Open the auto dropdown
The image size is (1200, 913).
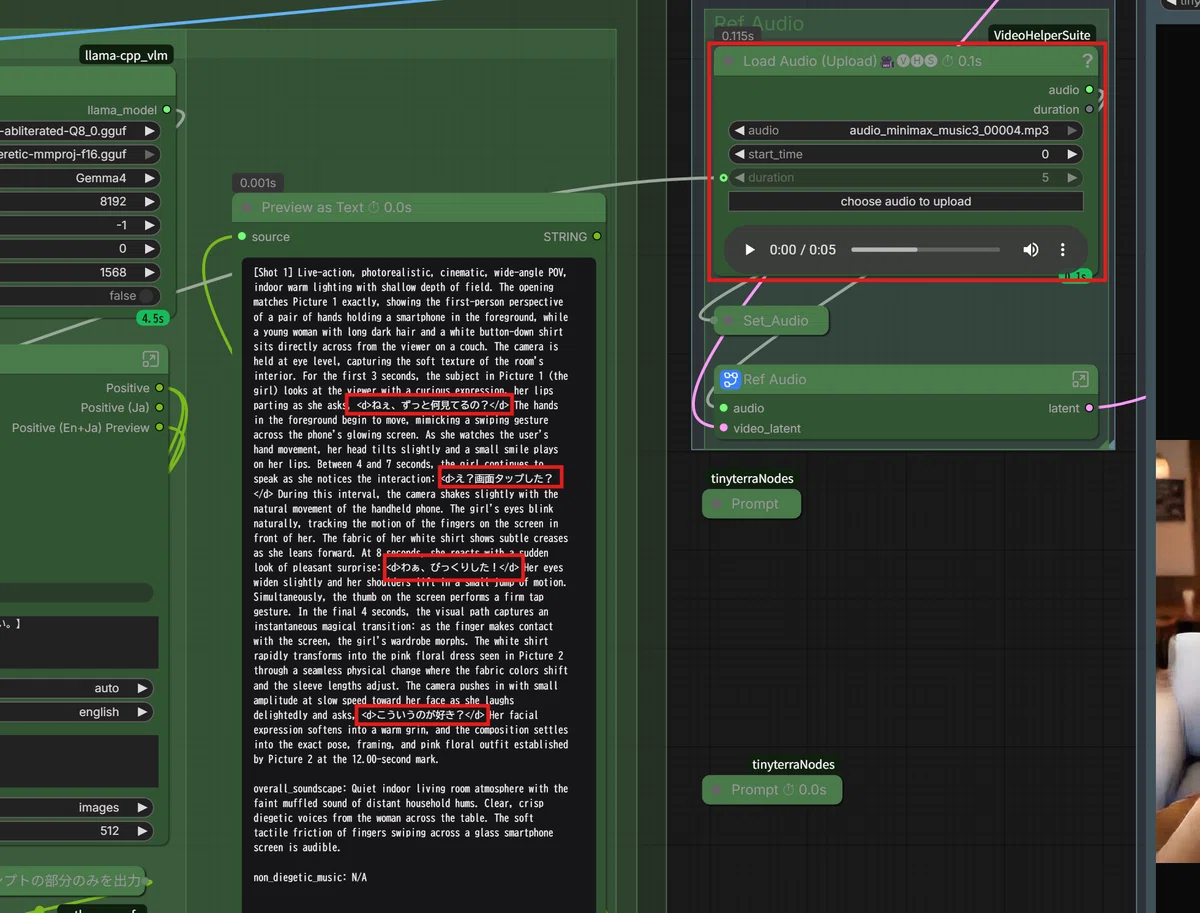pyautogui.click(x=77, y=688)
